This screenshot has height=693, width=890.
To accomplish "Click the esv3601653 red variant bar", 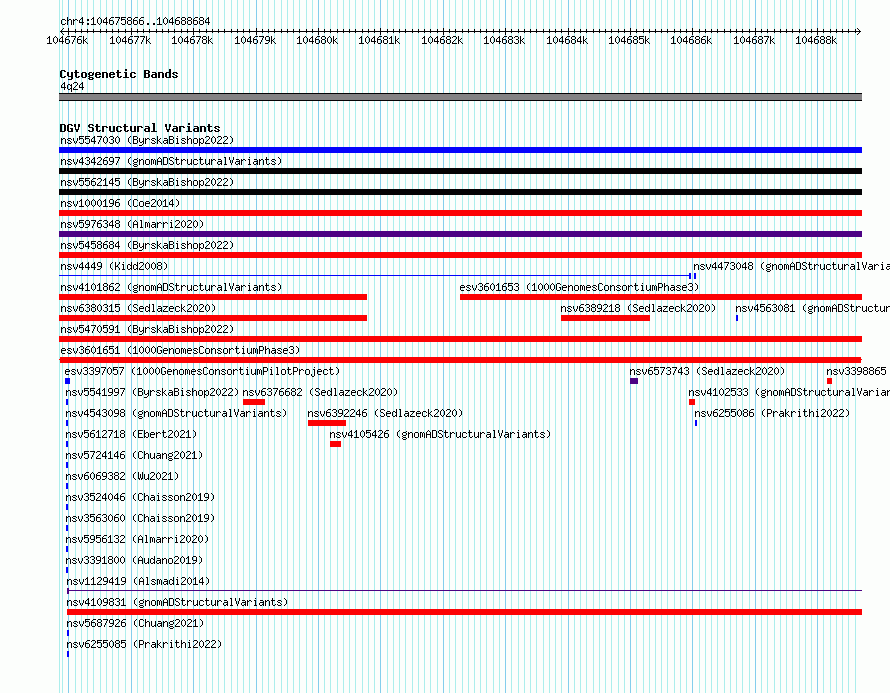I will 661,297.
